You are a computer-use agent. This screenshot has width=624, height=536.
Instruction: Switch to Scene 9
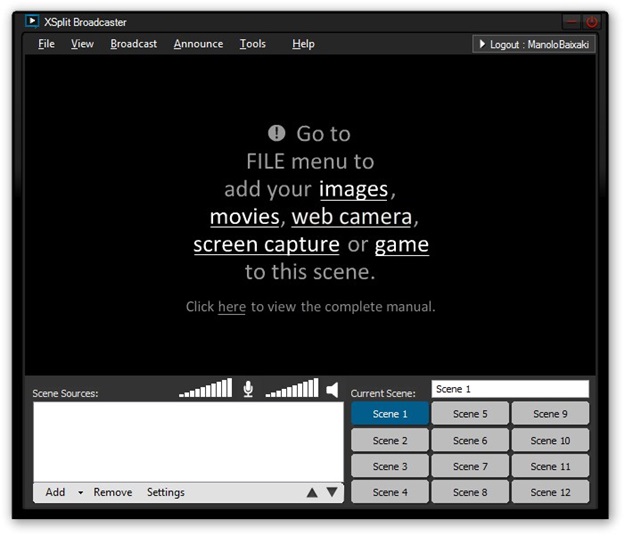tap(550, 414)
